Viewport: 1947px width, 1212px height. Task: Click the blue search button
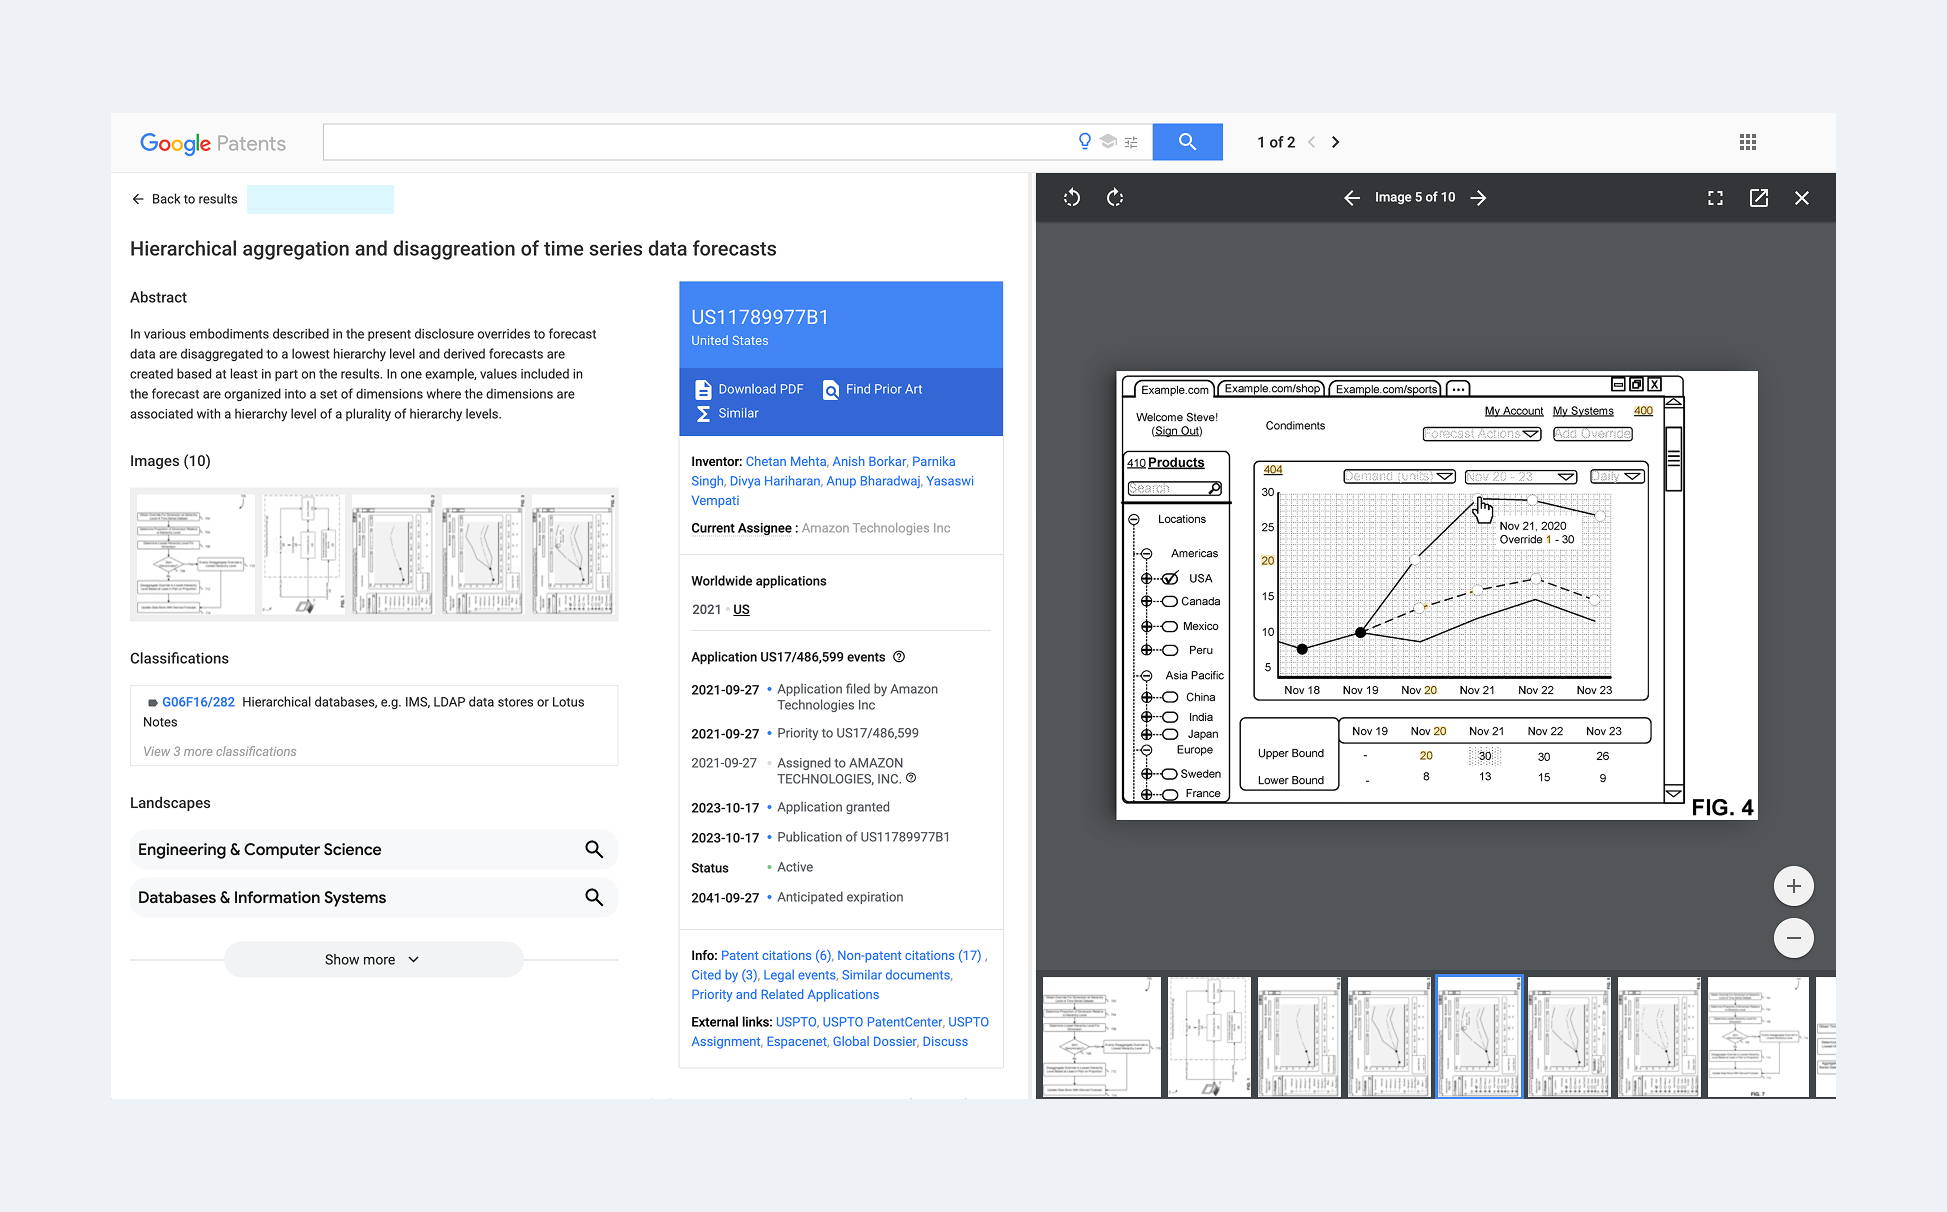point(1187,142)
